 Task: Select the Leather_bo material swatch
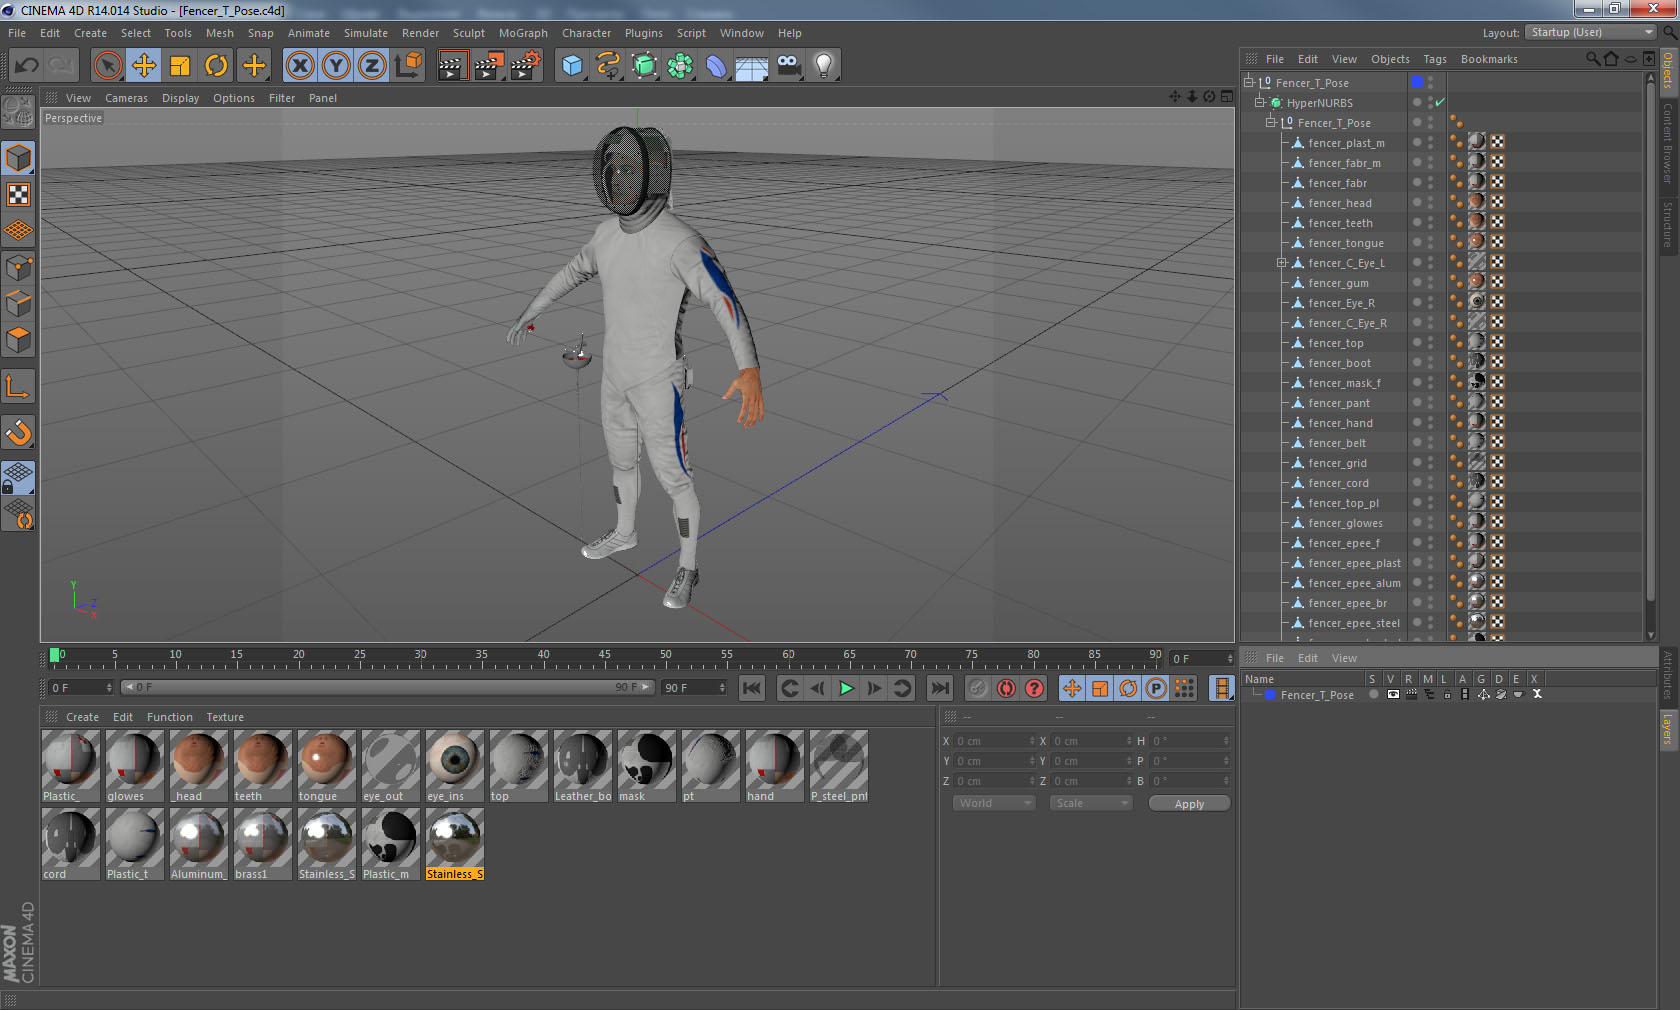(582, 766)
